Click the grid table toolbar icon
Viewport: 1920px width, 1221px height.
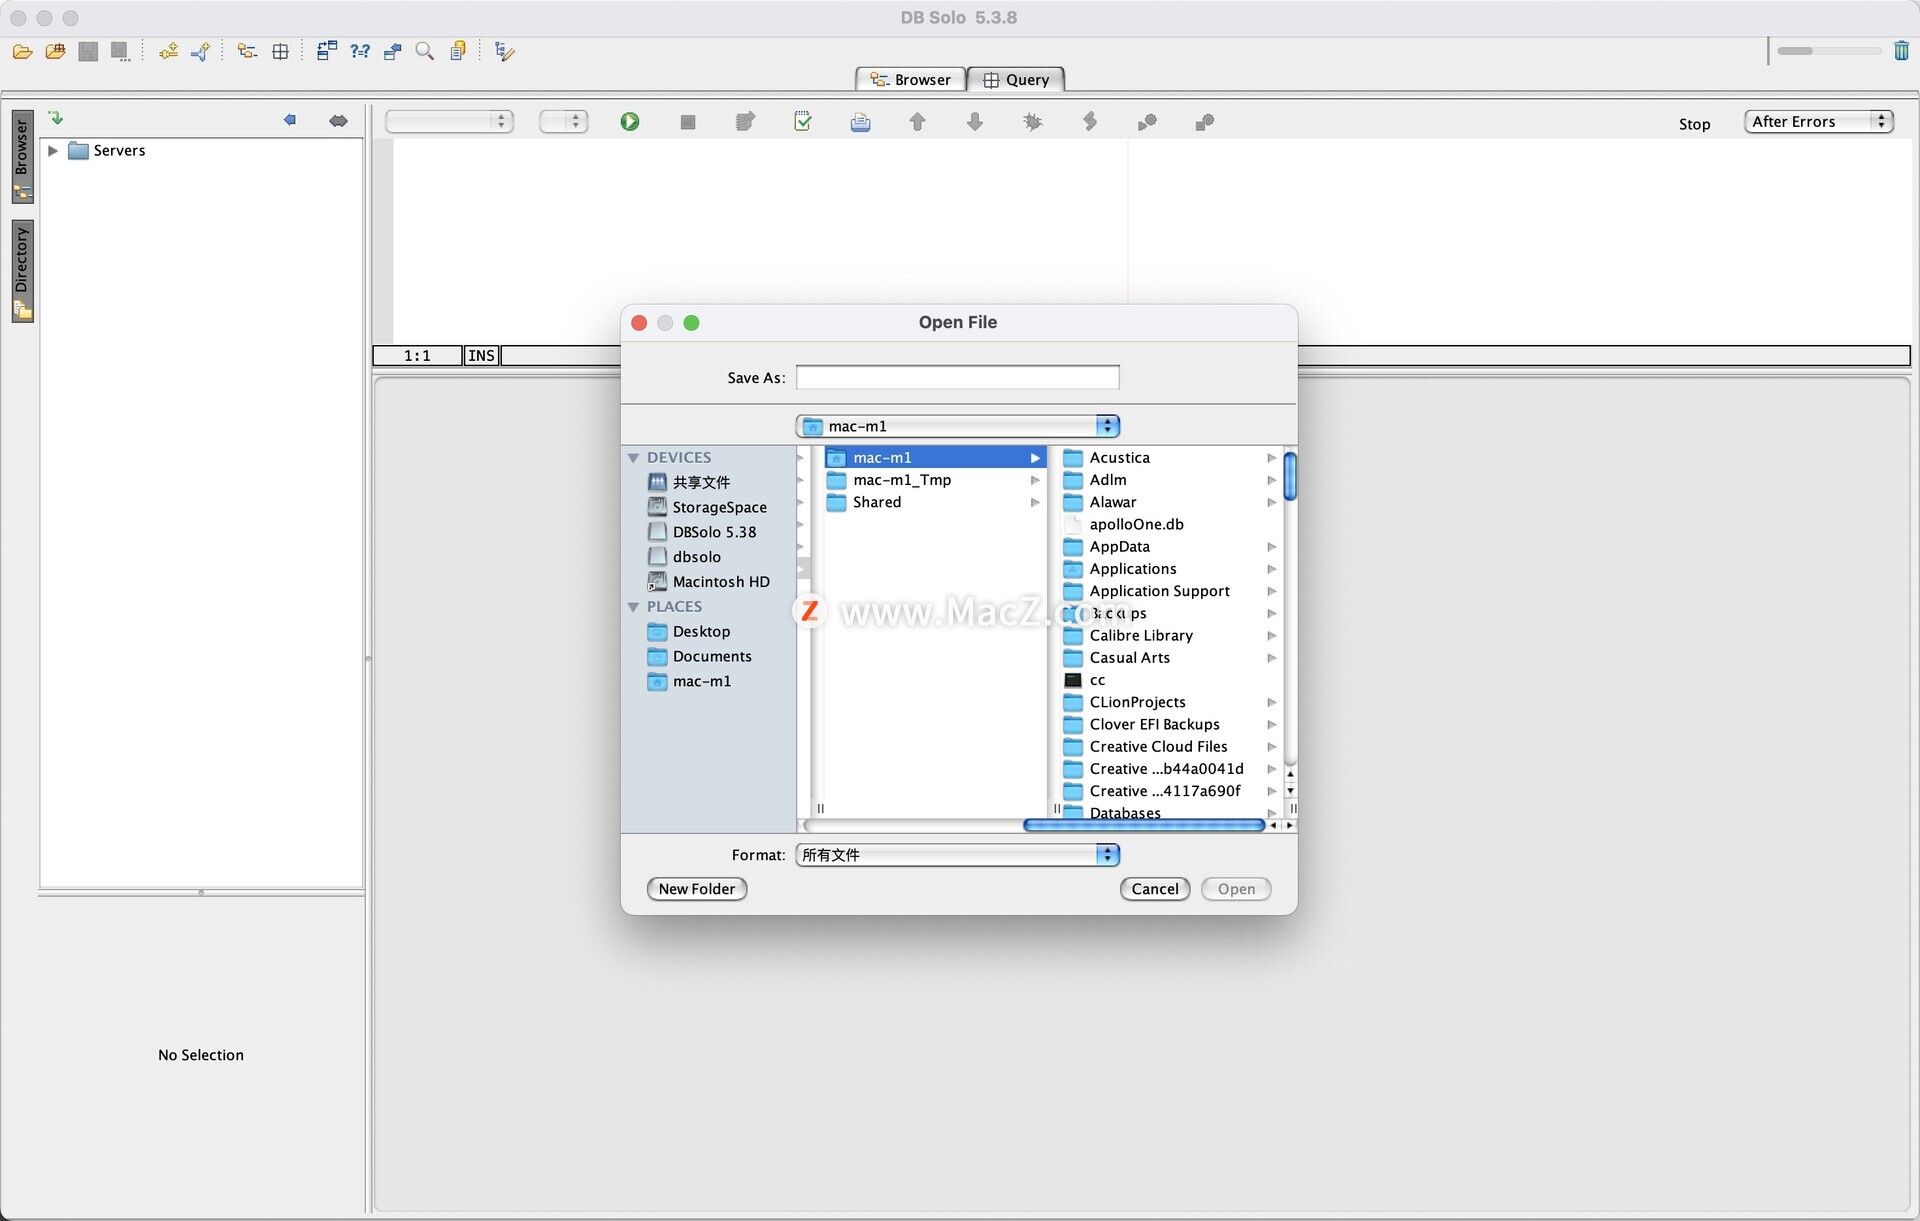pyautogui.click(x=280, y=52)
